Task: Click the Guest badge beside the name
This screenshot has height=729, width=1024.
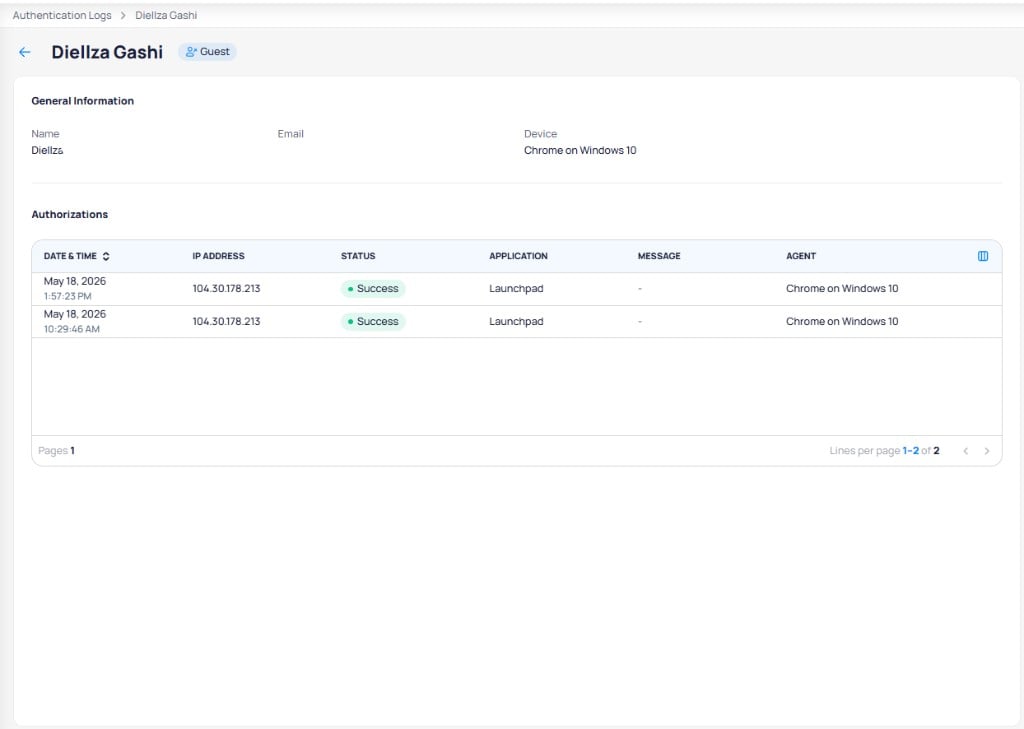Action: click(x=208, y=52)
